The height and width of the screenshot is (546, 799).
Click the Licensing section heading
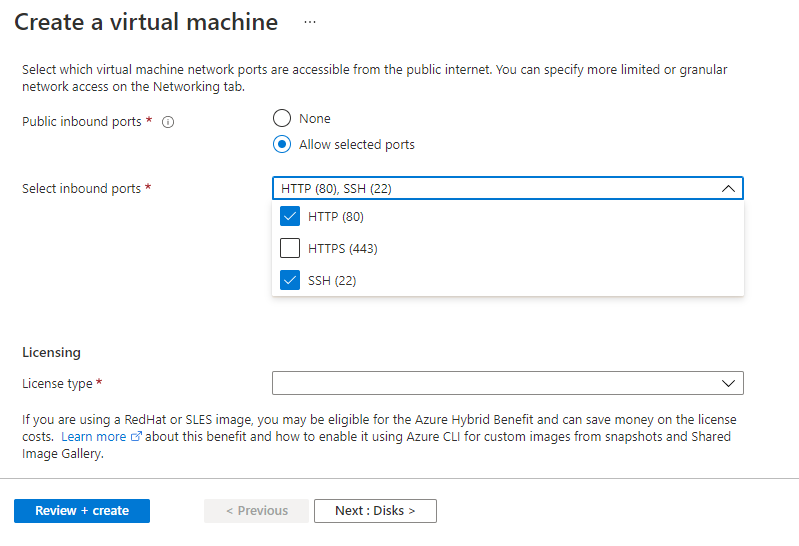coord(51,352)
